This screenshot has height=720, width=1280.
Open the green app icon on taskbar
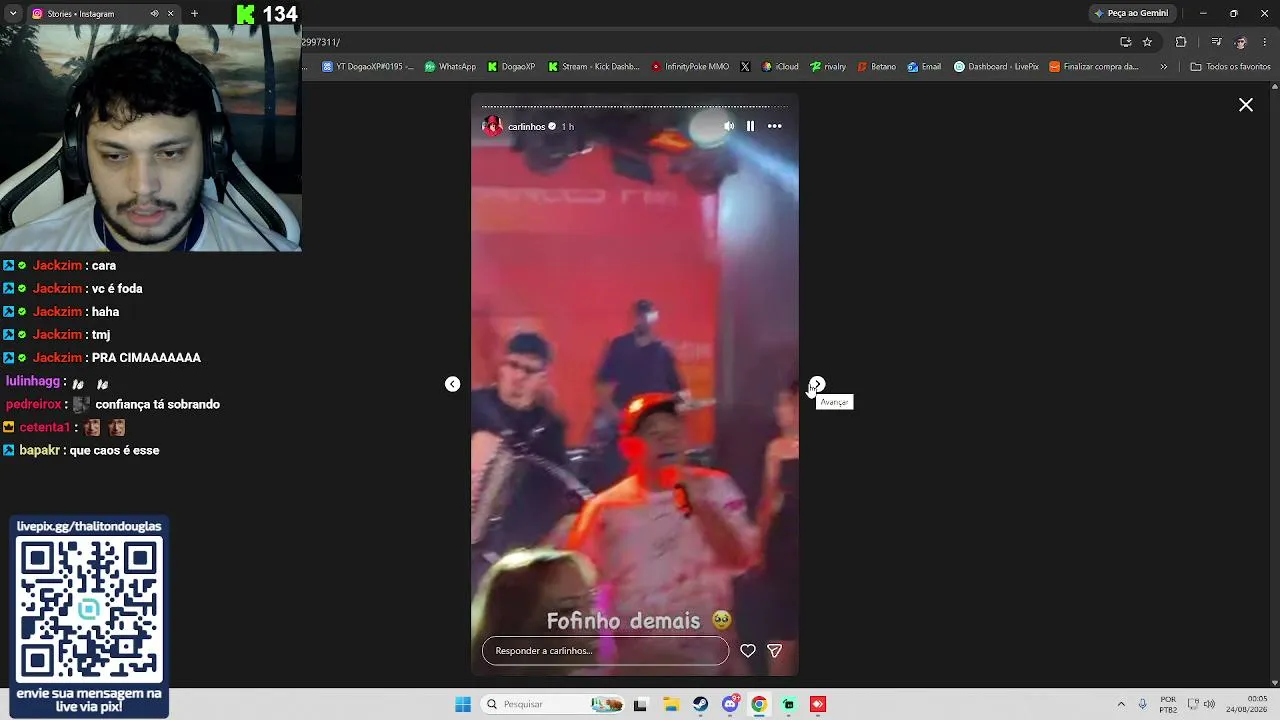coord(789,704)
